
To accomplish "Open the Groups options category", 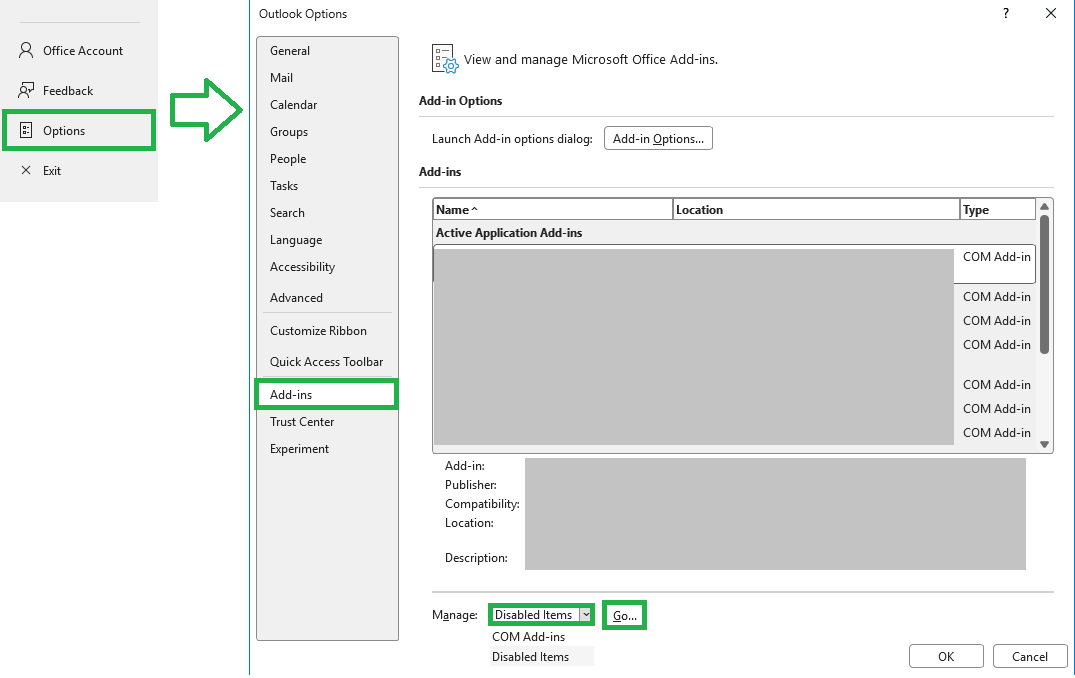I will pos(327,132).
